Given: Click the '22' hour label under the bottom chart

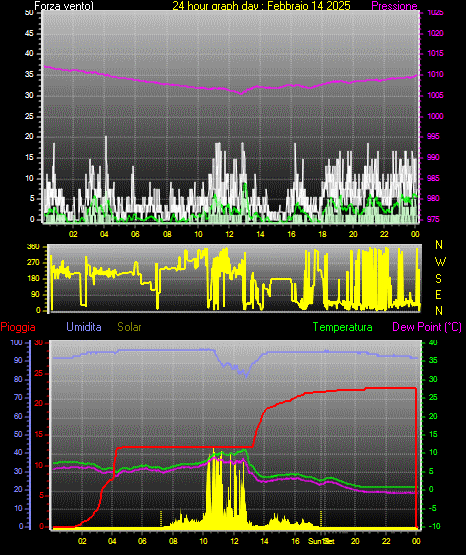Looking at the screenshot, I should coord(386,541).
